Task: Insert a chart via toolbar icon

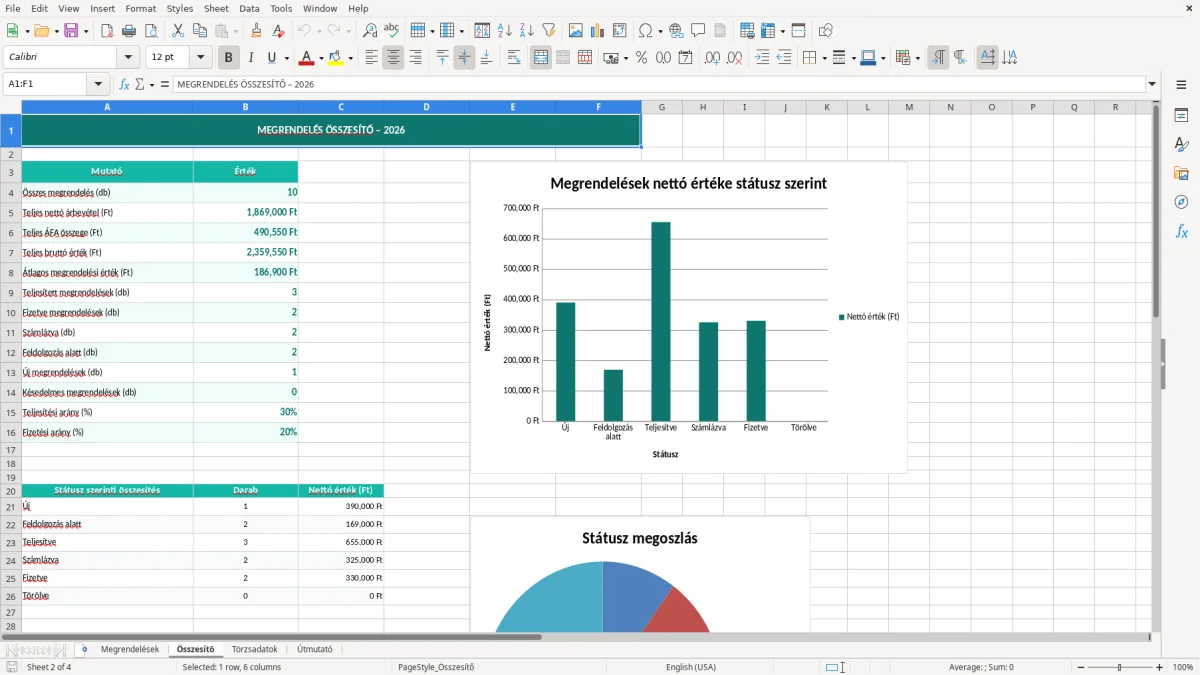Action: (598, 31)
